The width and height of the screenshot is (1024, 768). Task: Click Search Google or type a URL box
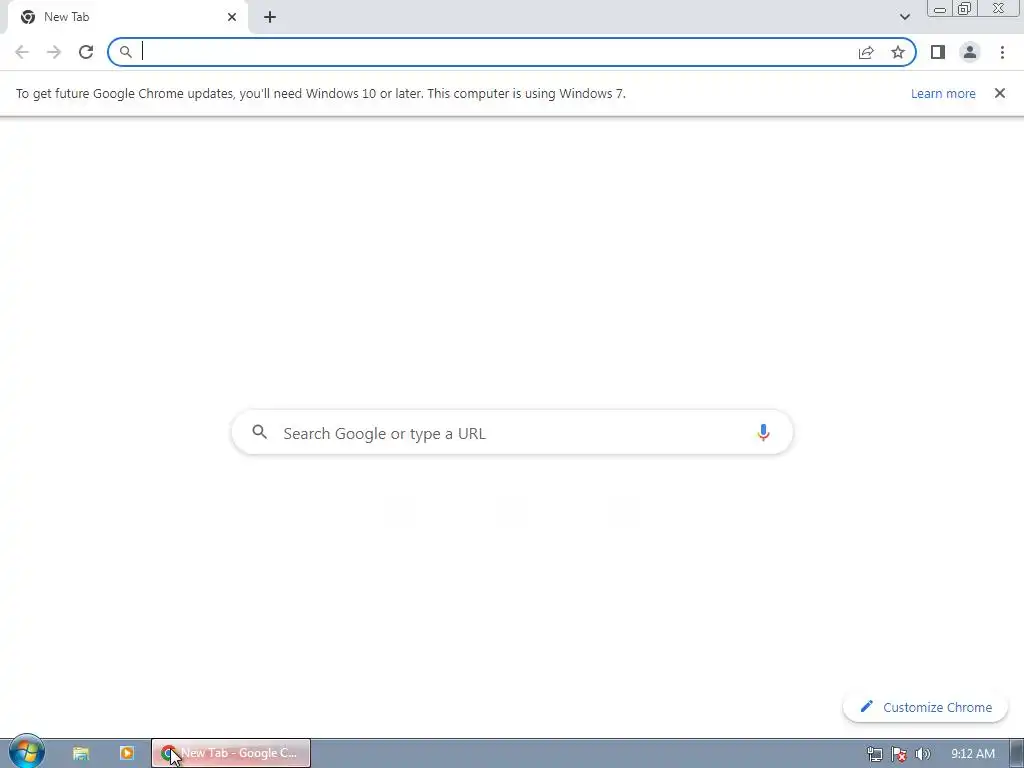512,432
